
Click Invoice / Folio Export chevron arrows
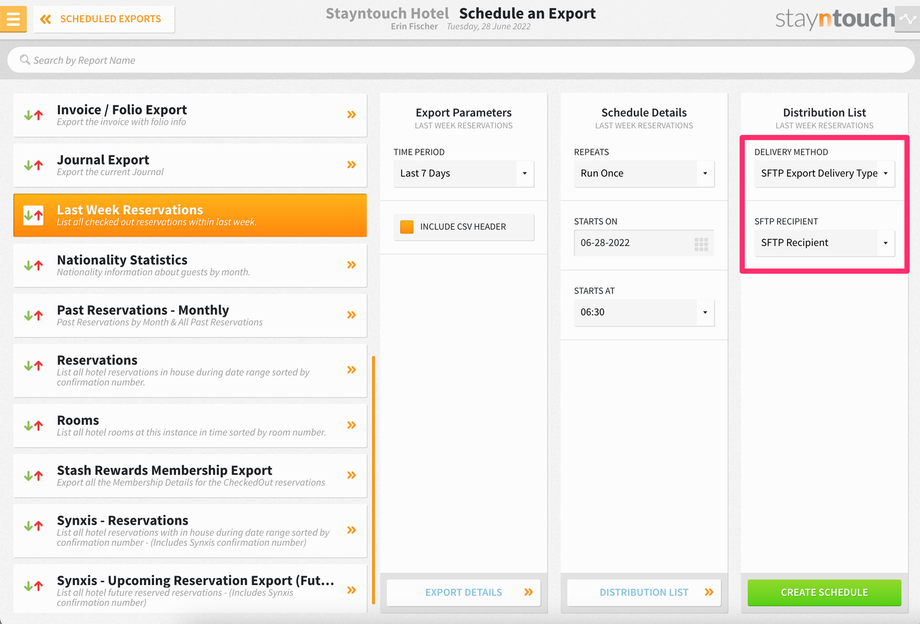pyautogui.click(x=351, y=114)
